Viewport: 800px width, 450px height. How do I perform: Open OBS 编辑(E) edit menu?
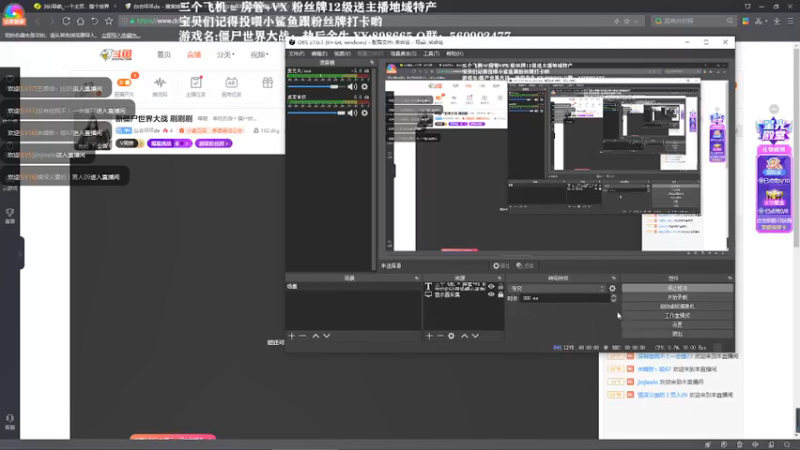319,54
